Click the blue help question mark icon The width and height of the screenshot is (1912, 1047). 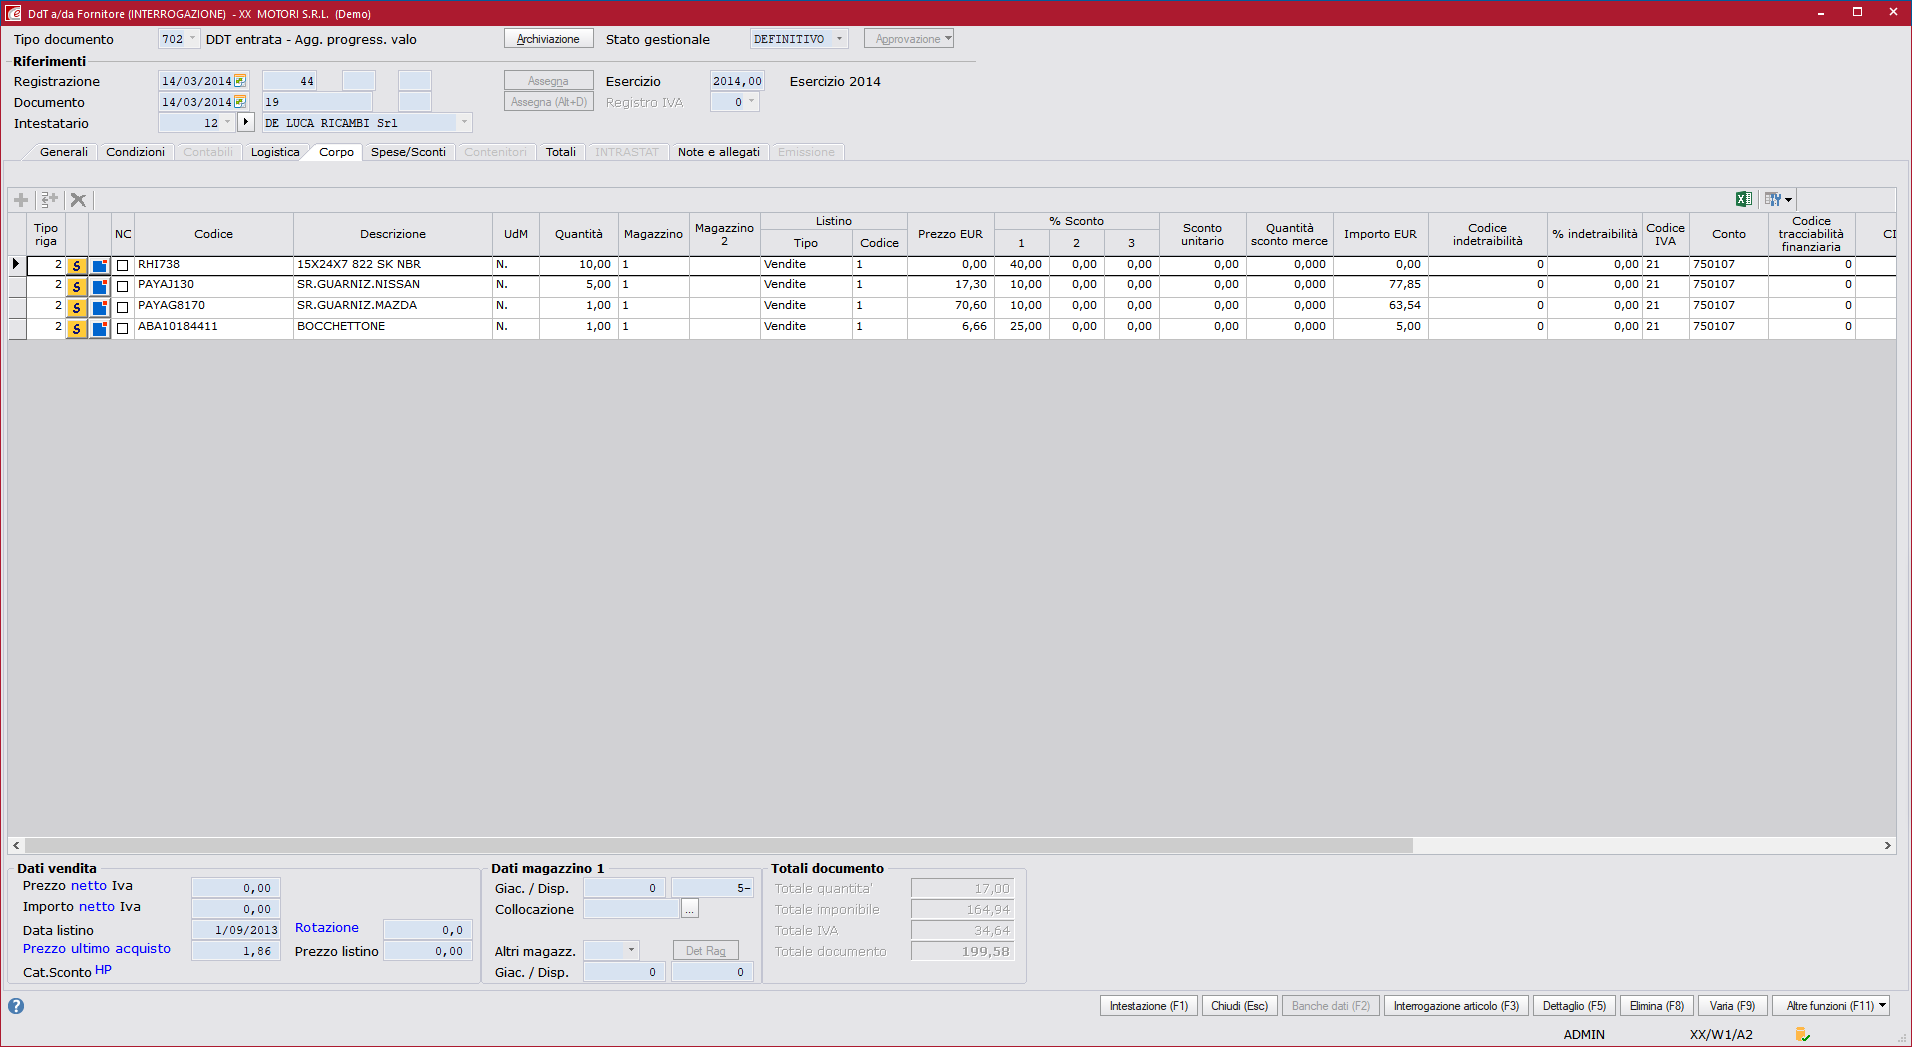click(16, 1006)
